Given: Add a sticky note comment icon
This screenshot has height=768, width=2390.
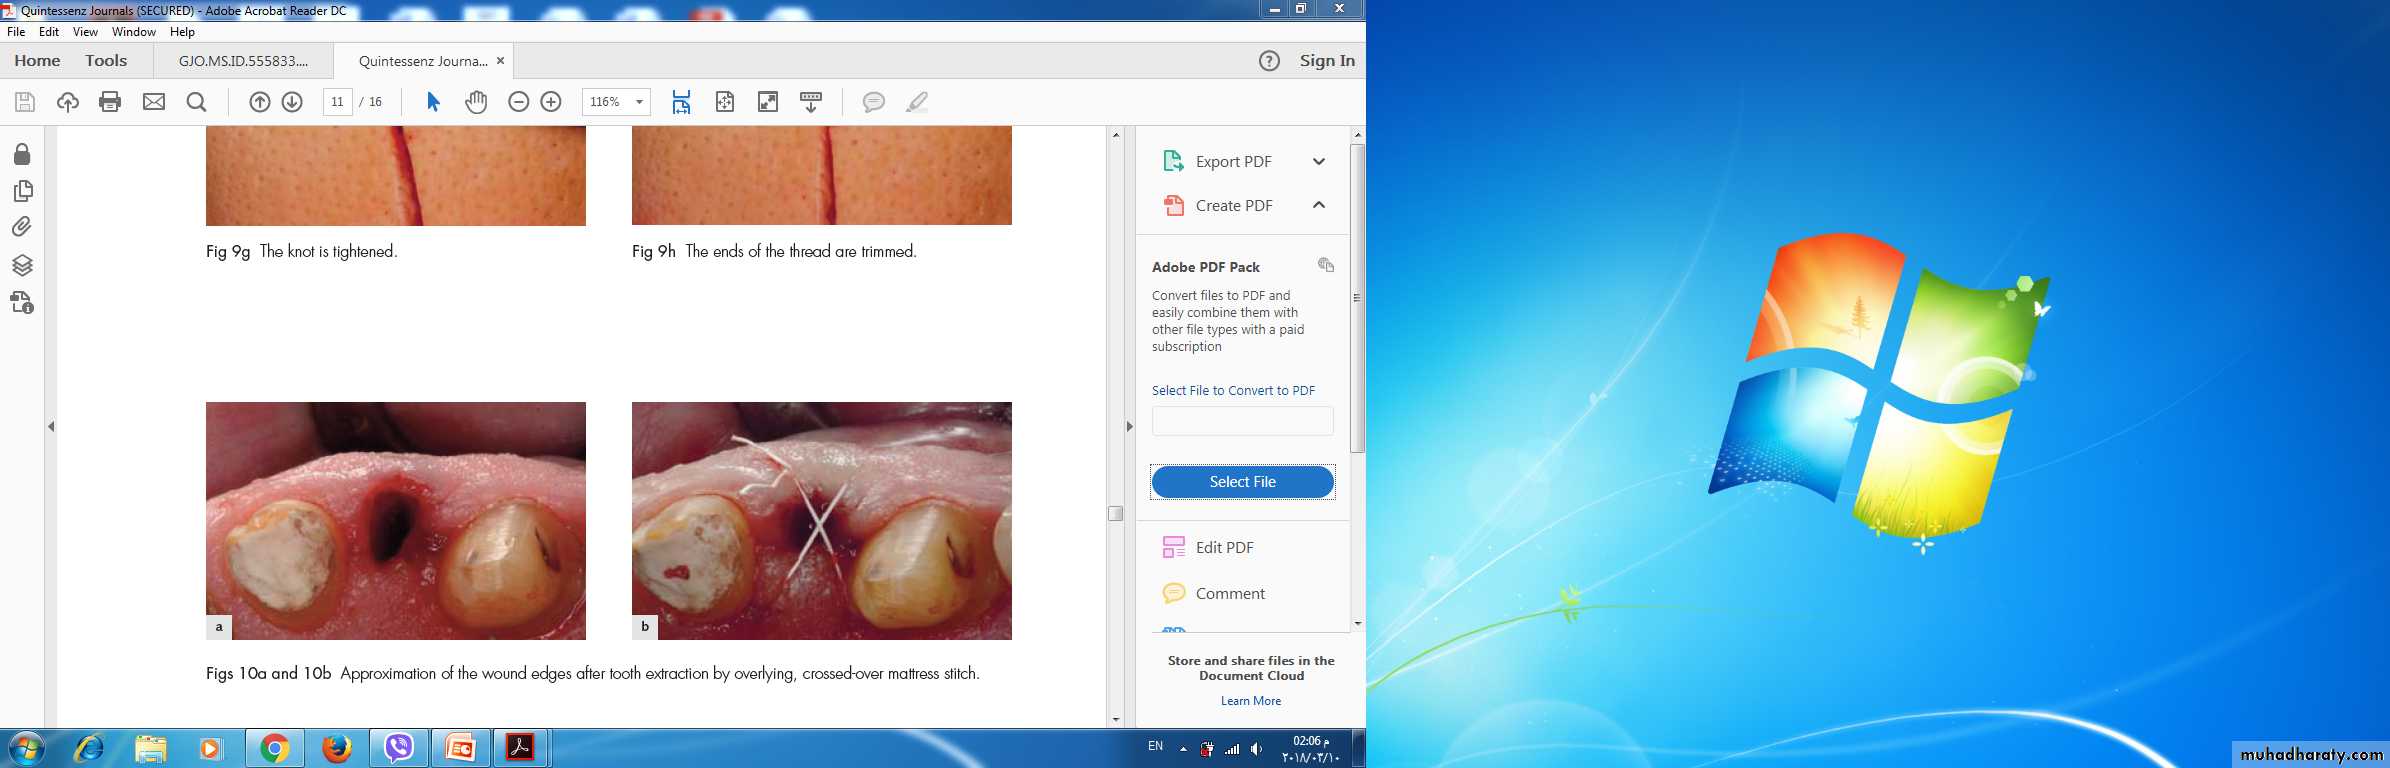Looking at the screenshot, I should point(873,102).
